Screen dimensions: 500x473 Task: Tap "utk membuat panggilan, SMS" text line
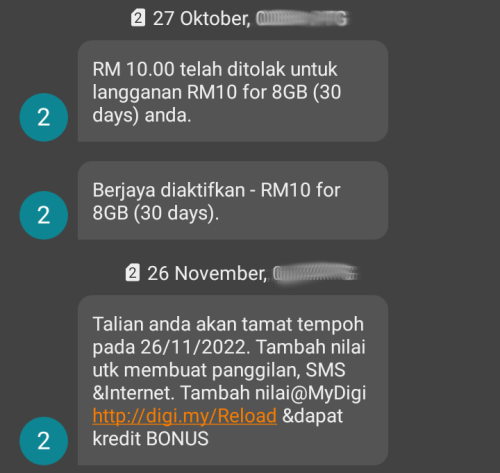point(219,370)
